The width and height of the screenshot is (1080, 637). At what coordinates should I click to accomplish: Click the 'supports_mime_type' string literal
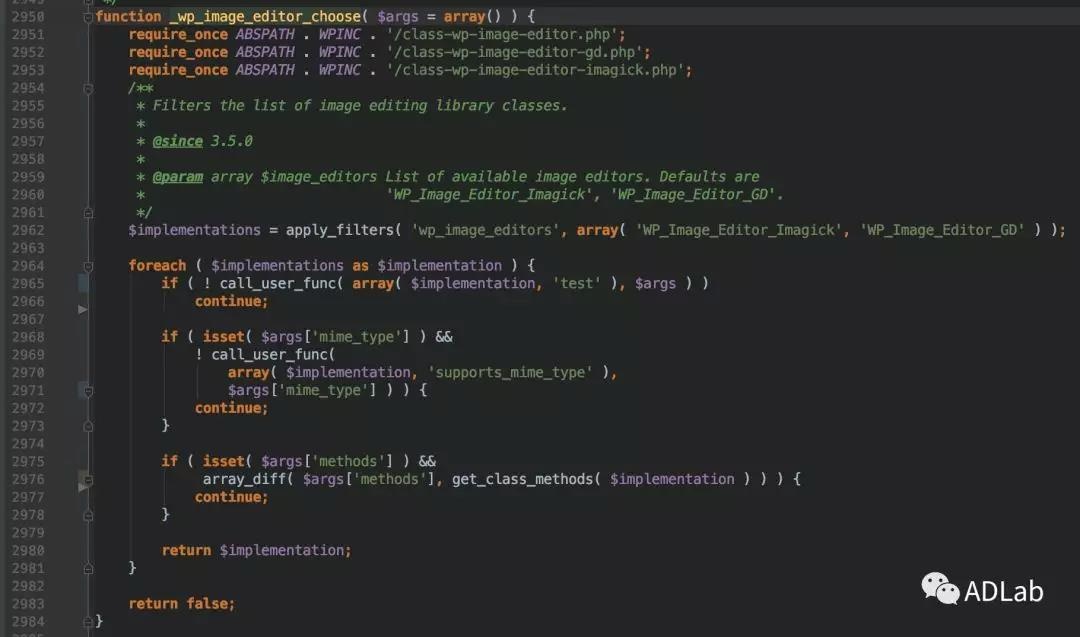[510, 372]
